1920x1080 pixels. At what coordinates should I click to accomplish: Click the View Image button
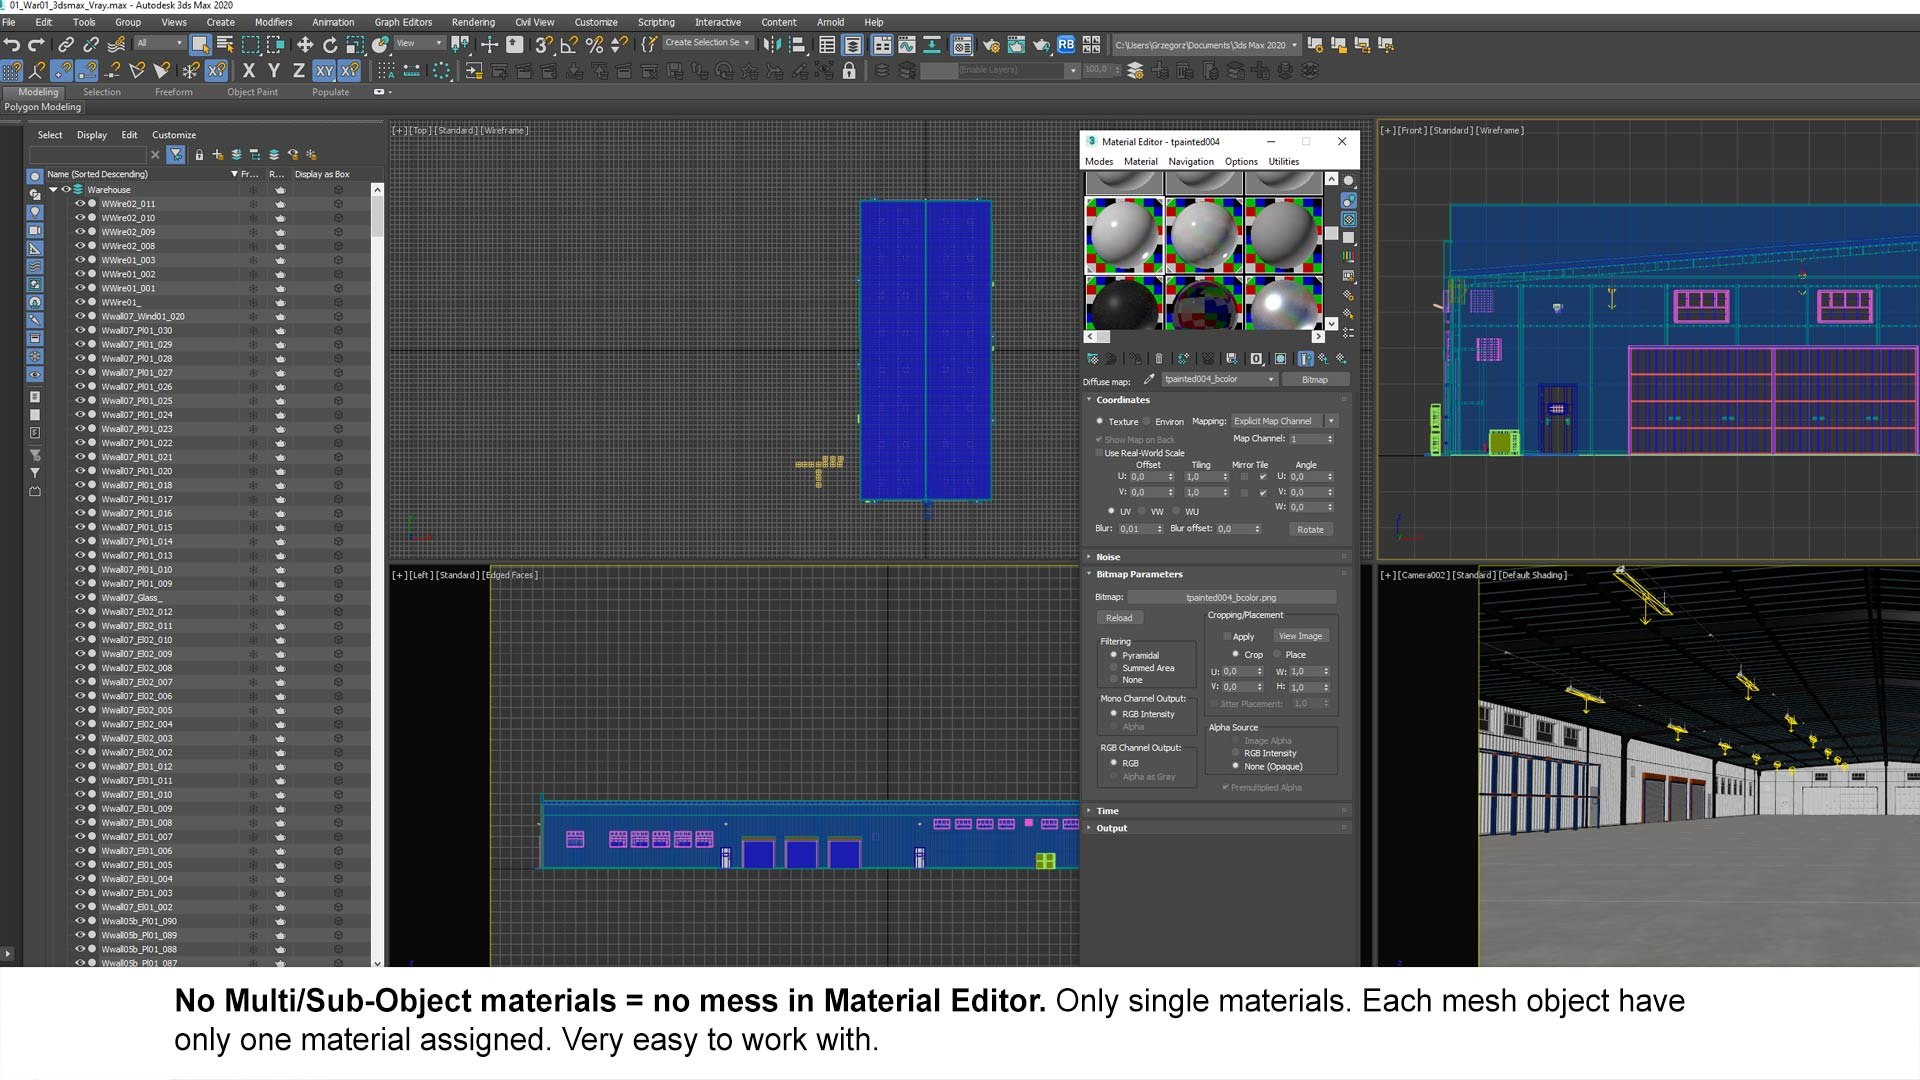[1300, 636]
